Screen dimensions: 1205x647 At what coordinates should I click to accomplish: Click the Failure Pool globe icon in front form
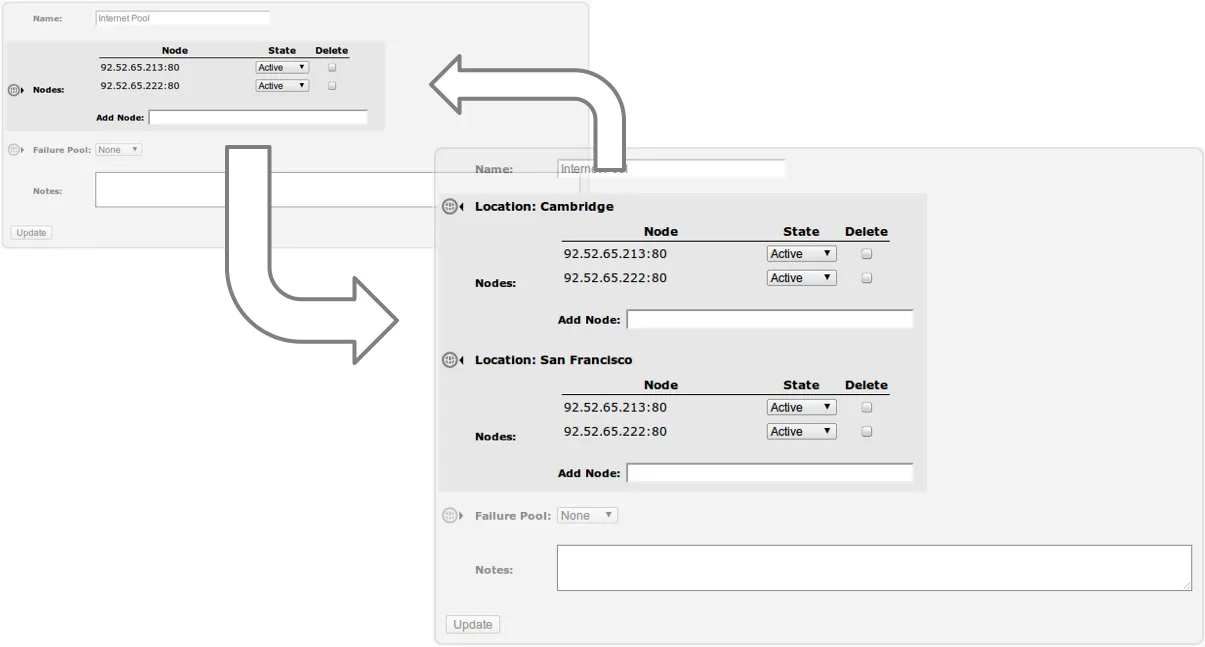pyautogui.click(x=450, y=516)
